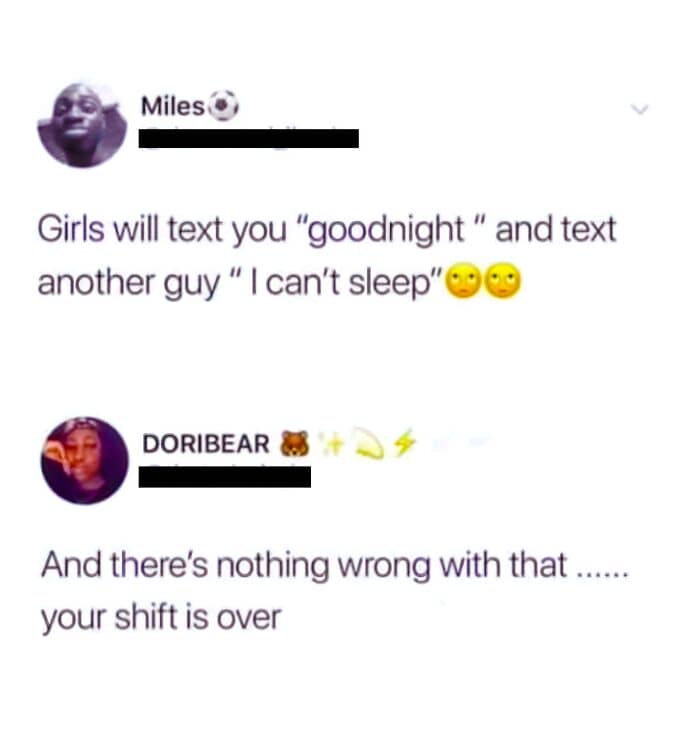The height and width of the screenshot is (746, 700).
Task: Click the word 'goodnight' in Miles's tweet
Action: click(x=386, y=231)
